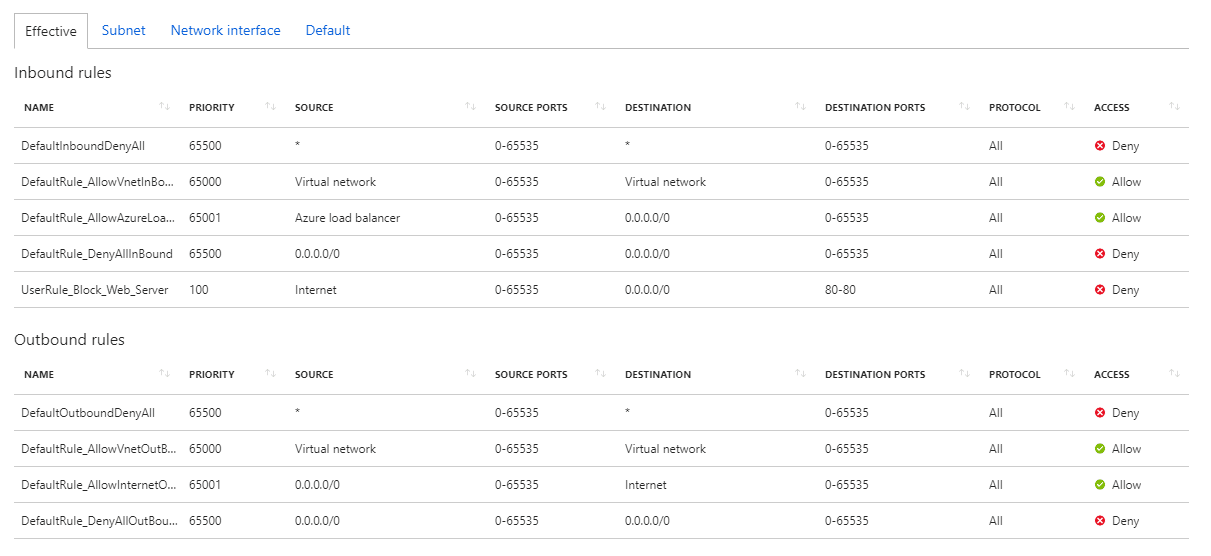Sort inbound rules by Name arrows icon

tap(164, 107)
